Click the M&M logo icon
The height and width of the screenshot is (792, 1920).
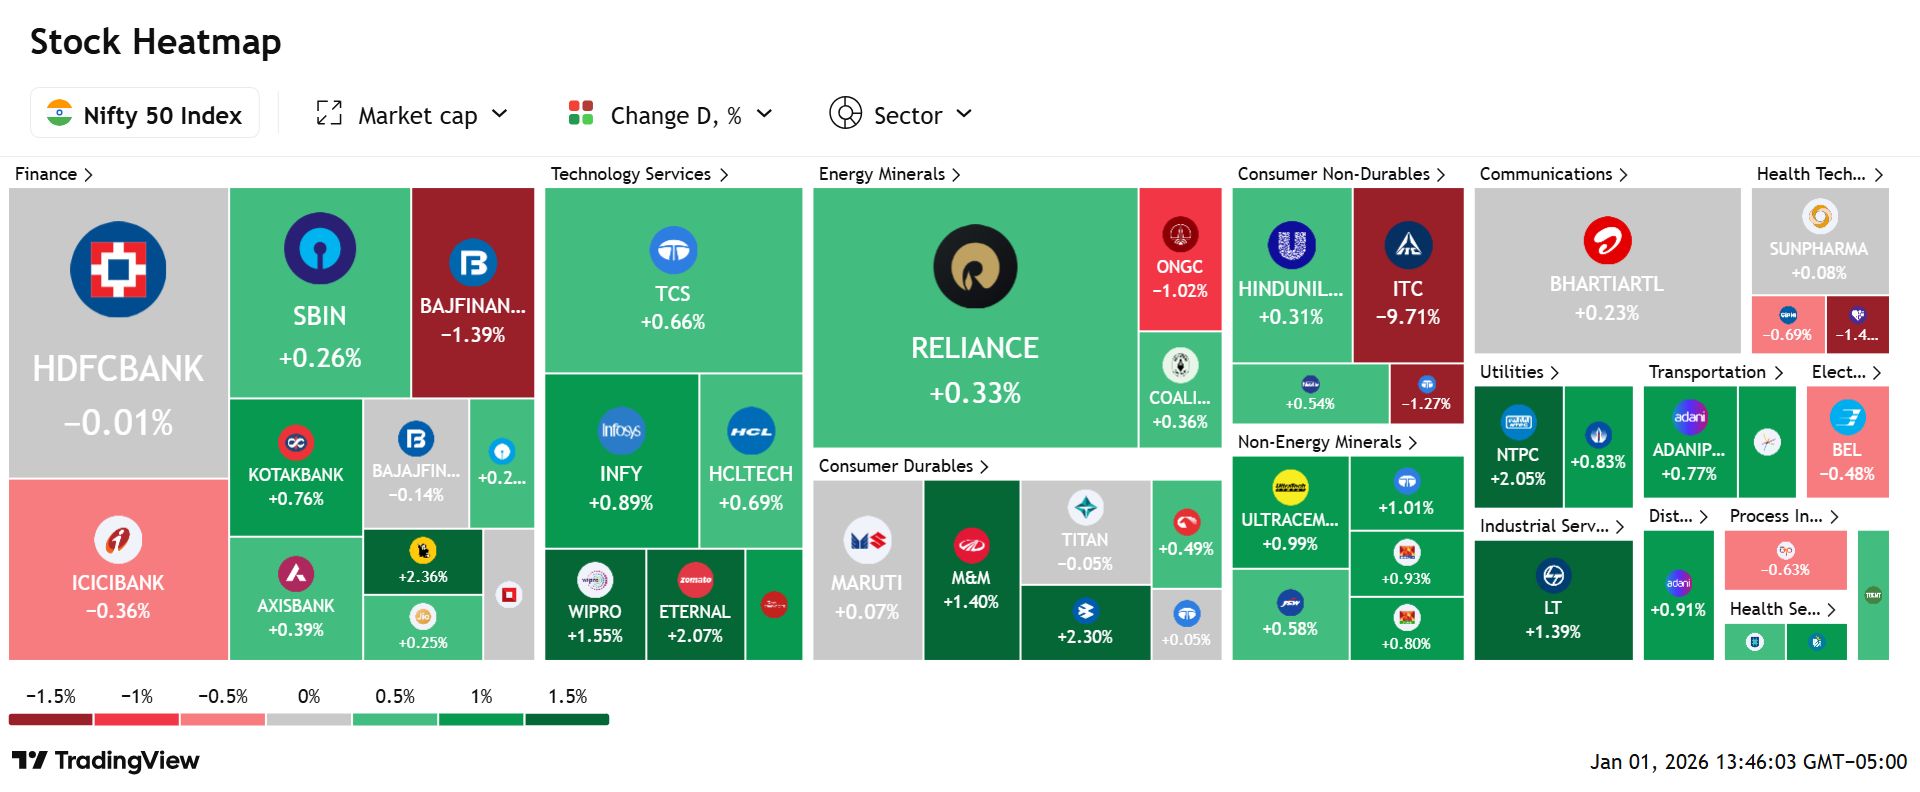971,545
